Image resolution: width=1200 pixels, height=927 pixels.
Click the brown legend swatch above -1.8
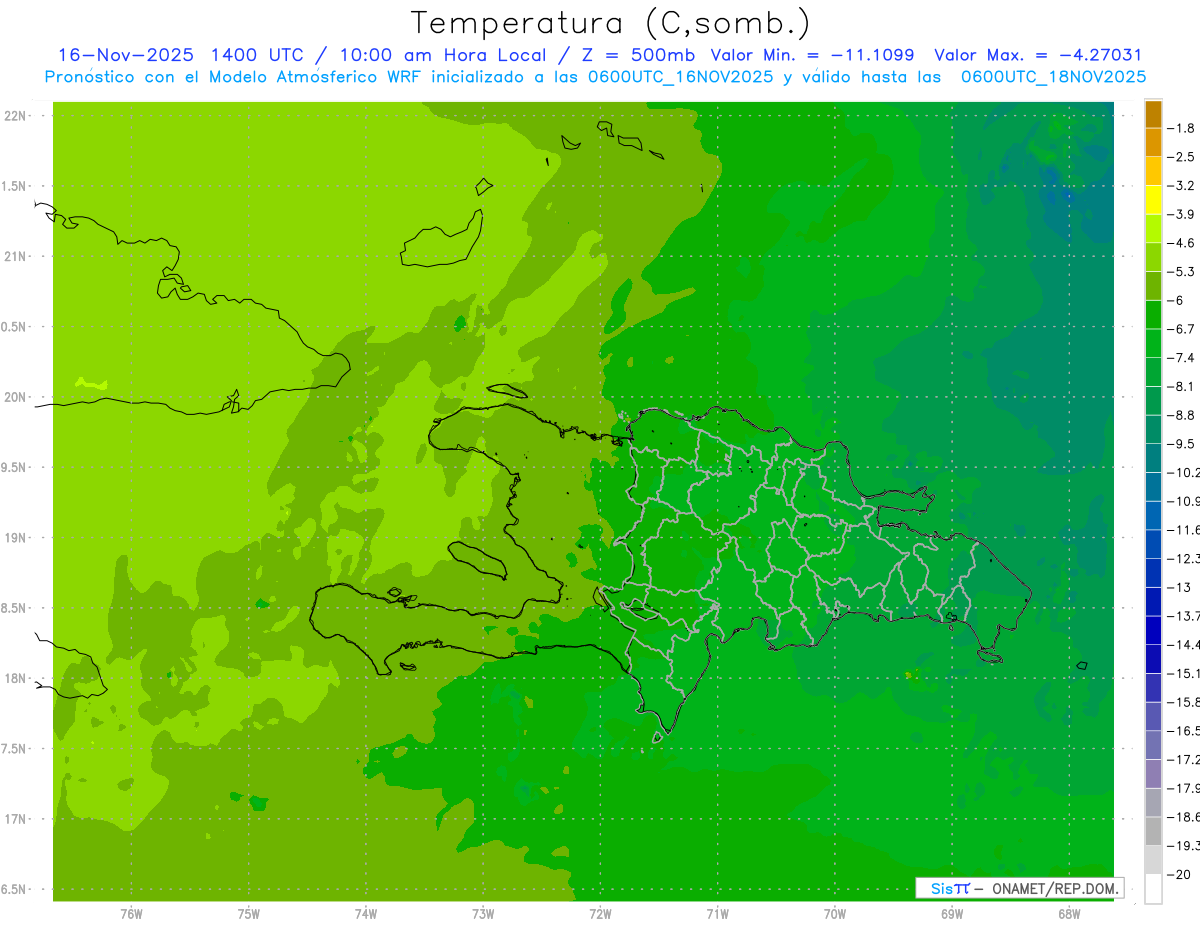pyautogui.click(x=1153, y=114)
